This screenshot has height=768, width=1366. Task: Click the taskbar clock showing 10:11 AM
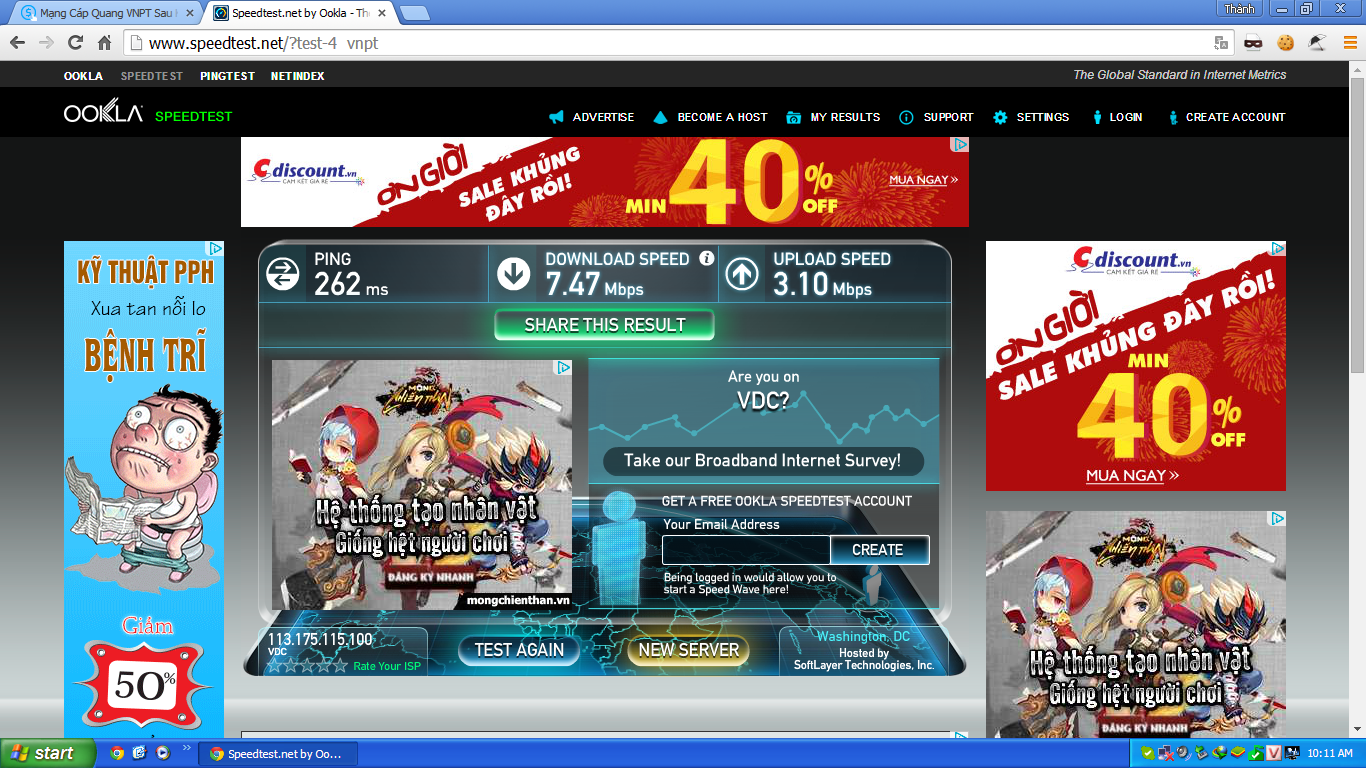coord(1330,753)
